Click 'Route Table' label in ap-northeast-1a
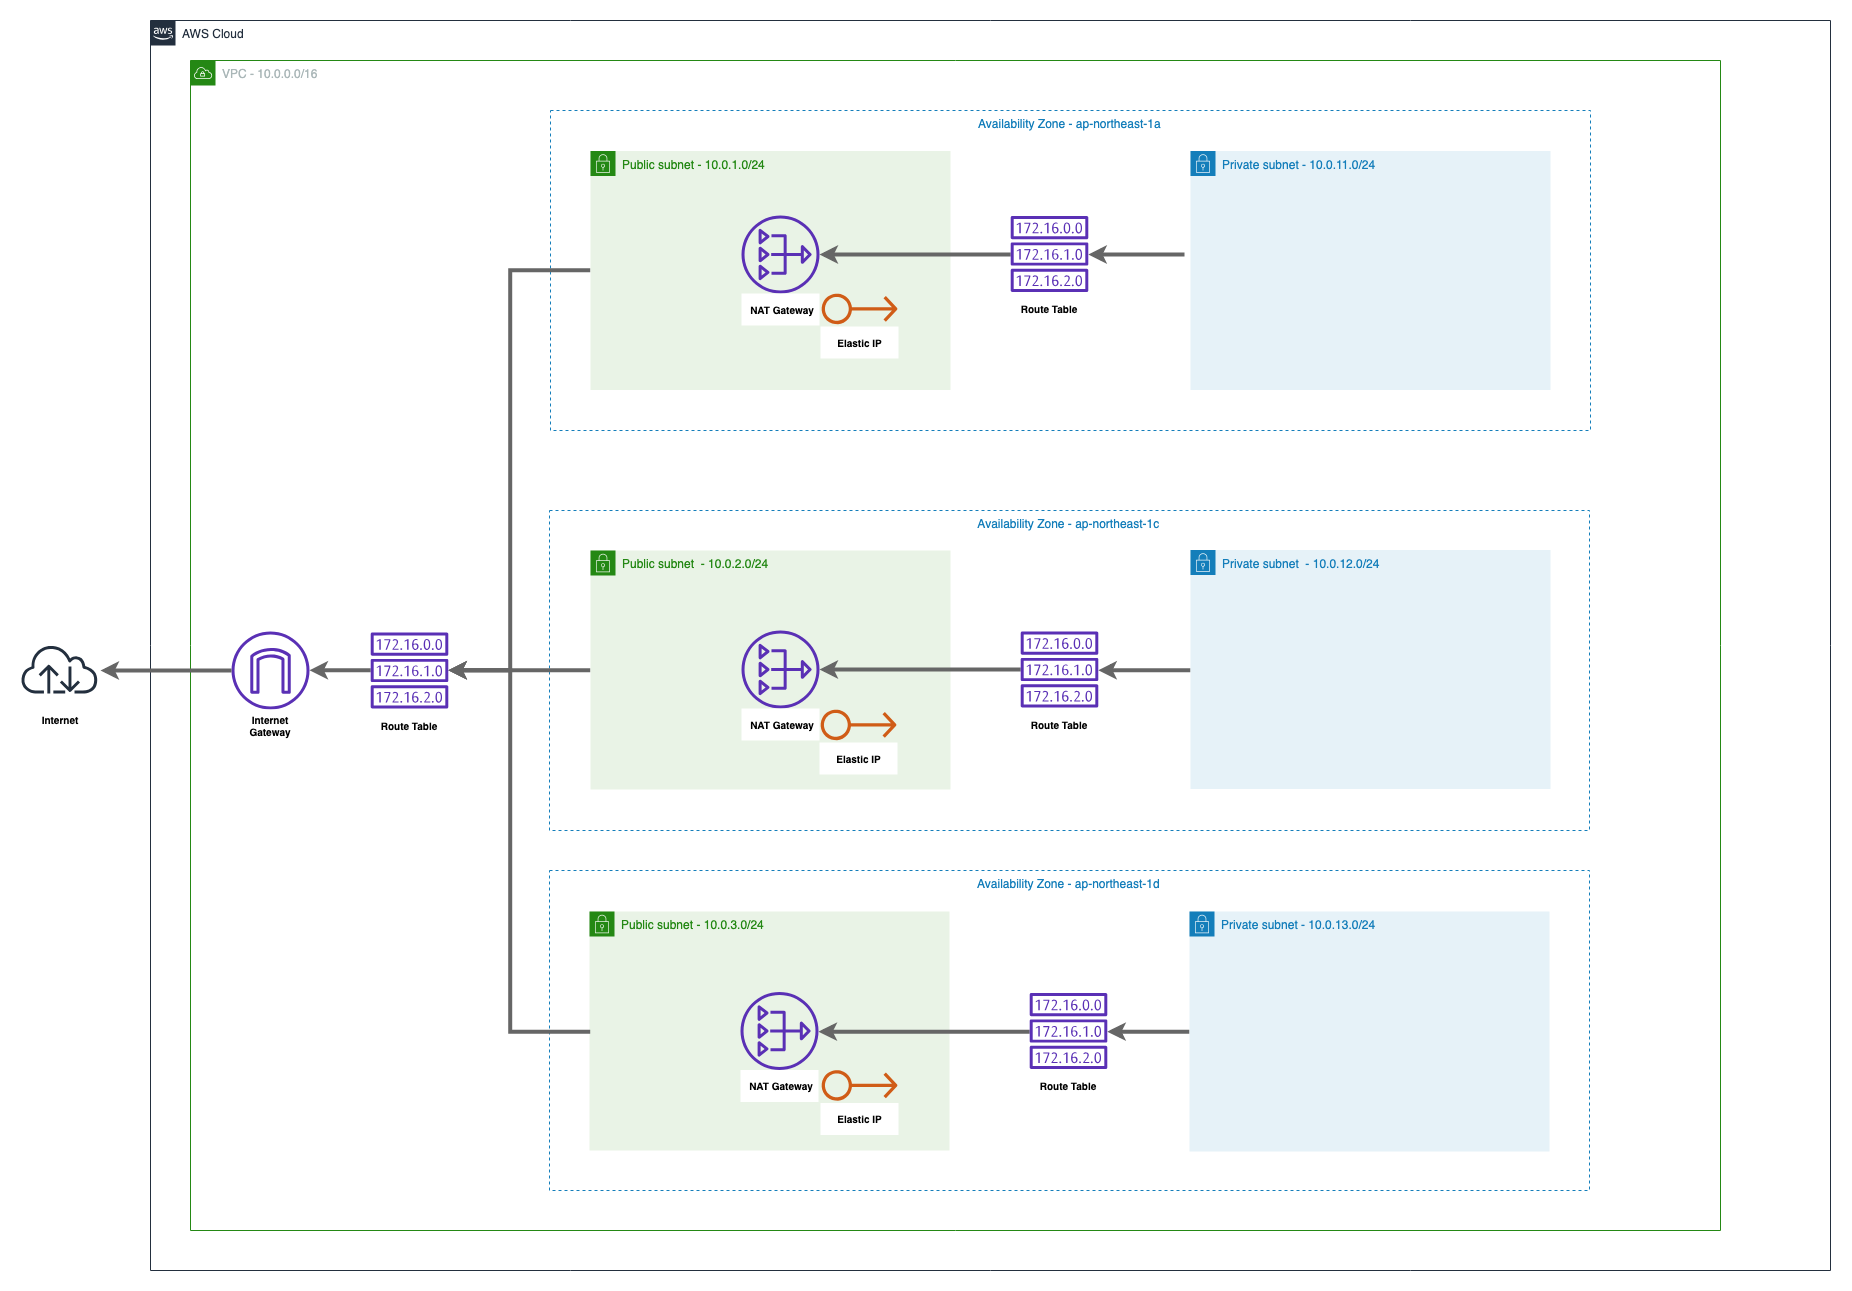The width and height of the screenshot is (1852, 1291). (1049, 310)
